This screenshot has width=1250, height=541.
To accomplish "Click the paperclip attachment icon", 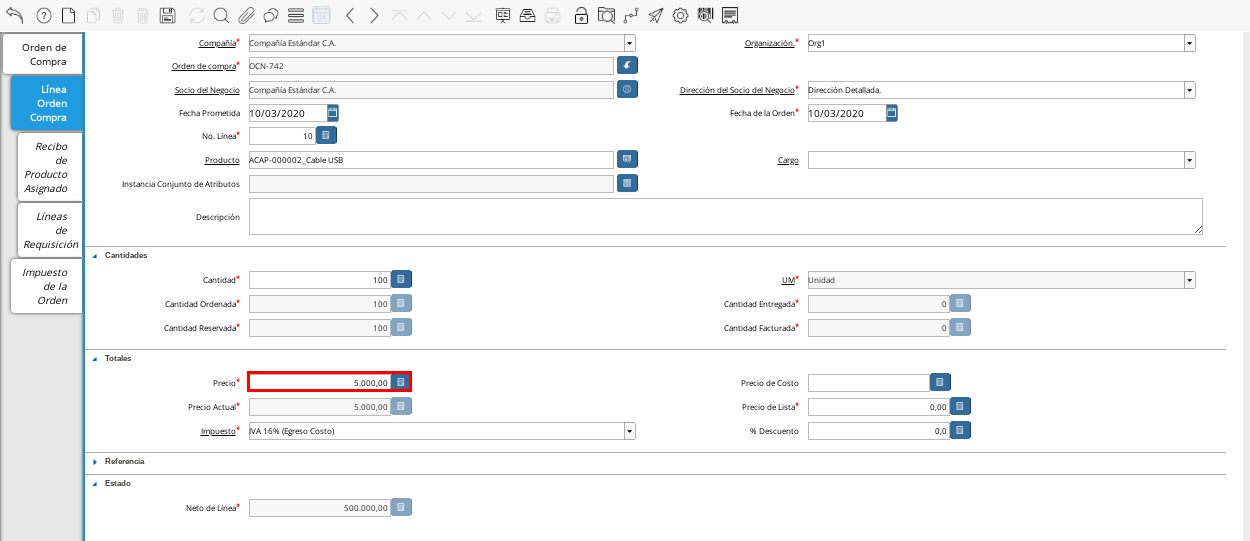I will click(x=246, y=15).
